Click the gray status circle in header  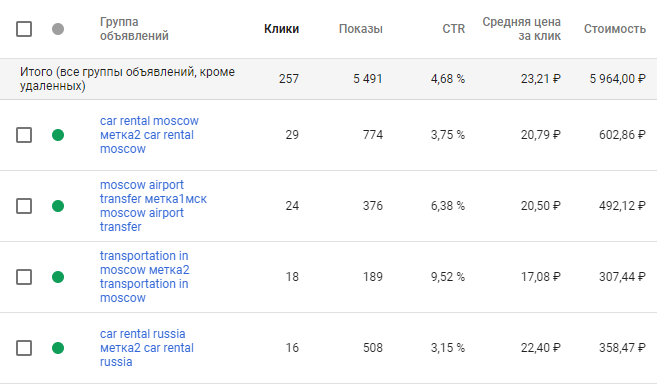(58, 29)
